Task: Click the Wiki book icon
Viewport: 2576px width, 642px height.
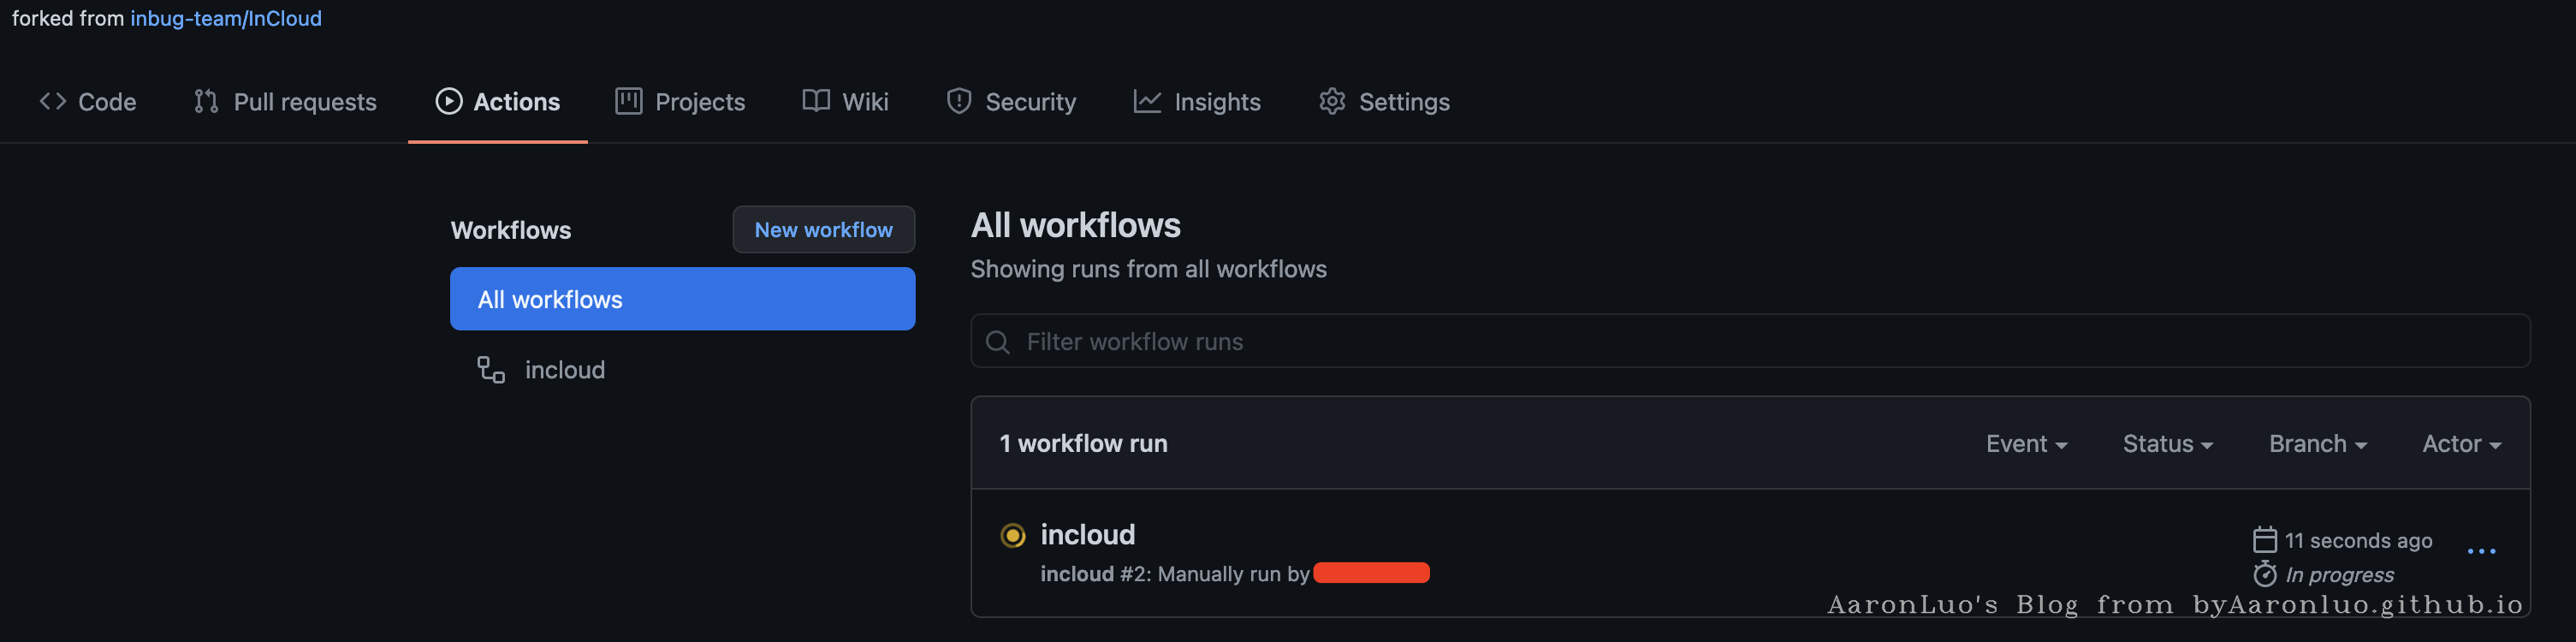Action: point(816,101)
